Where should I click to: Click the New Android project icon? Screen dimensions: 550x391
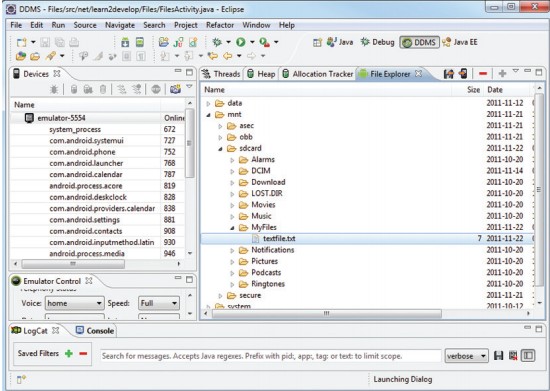click(x=163, y=42)
